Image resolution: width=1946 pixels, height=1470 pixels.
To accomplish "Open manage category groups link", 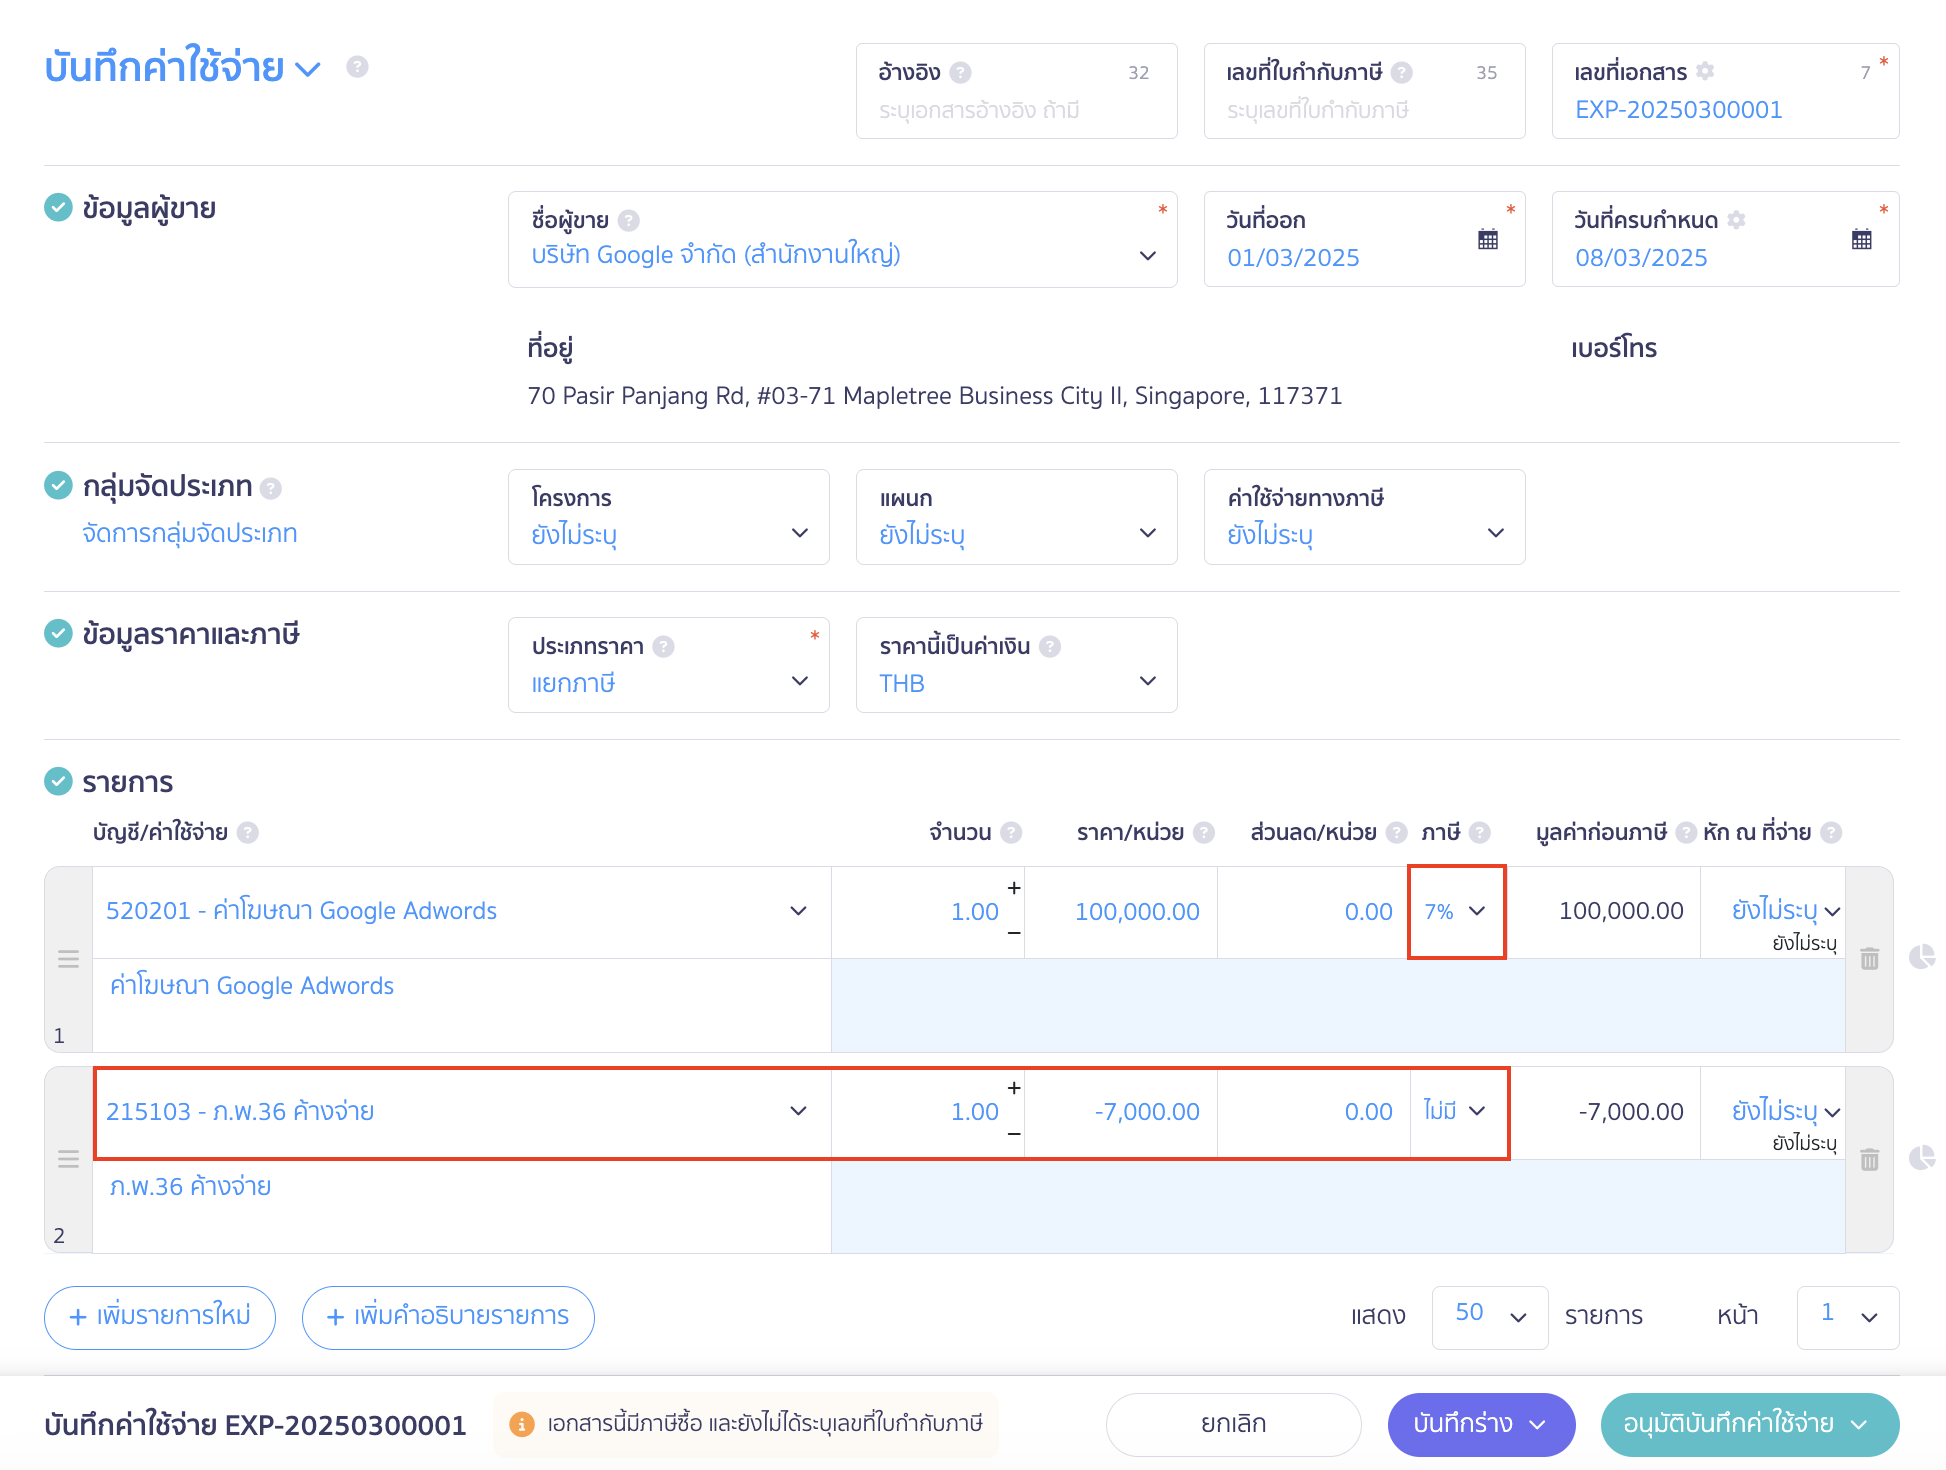I will (x=190, y=533).
